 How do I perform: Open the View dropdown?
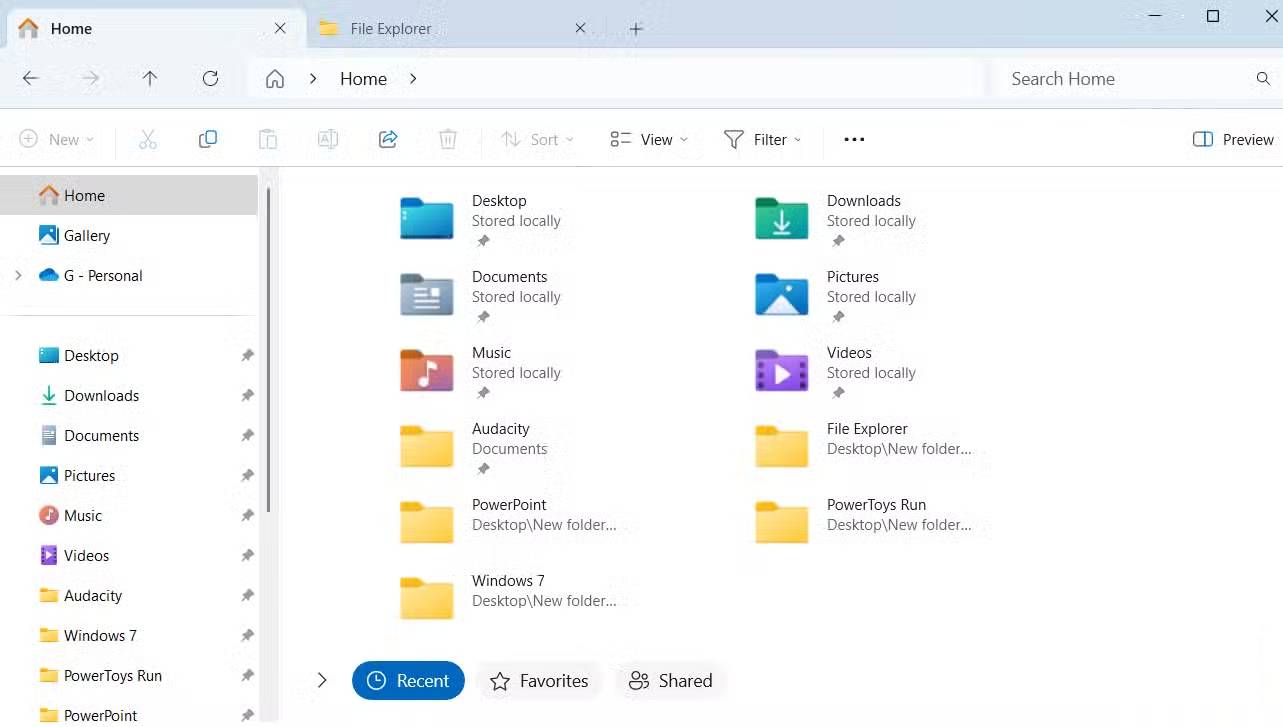649,140
